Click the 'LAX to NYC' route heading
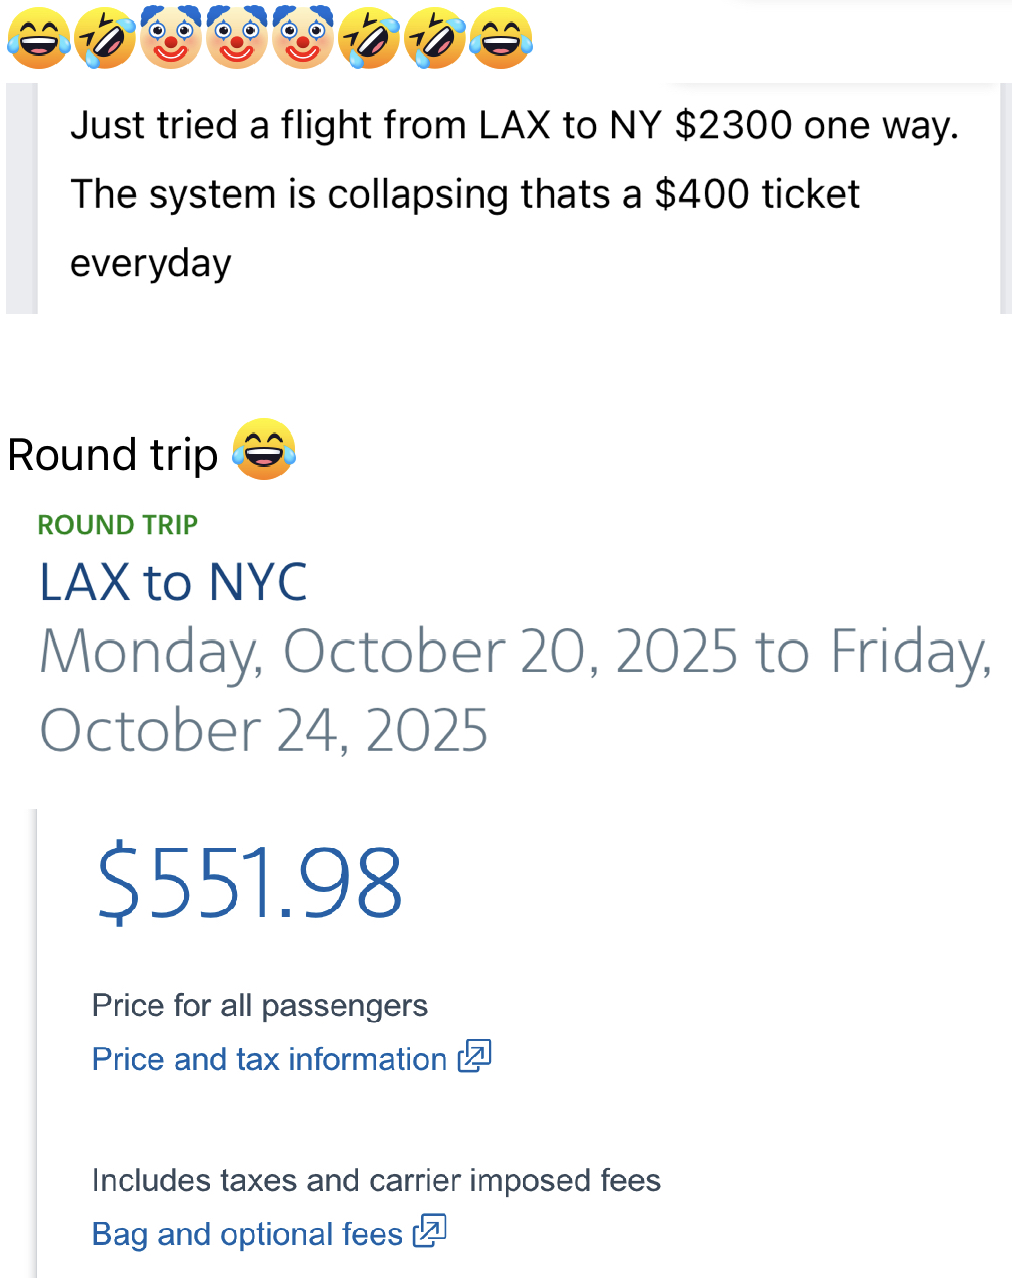This screenshot has height=1278, width=1012. point(173,582)
